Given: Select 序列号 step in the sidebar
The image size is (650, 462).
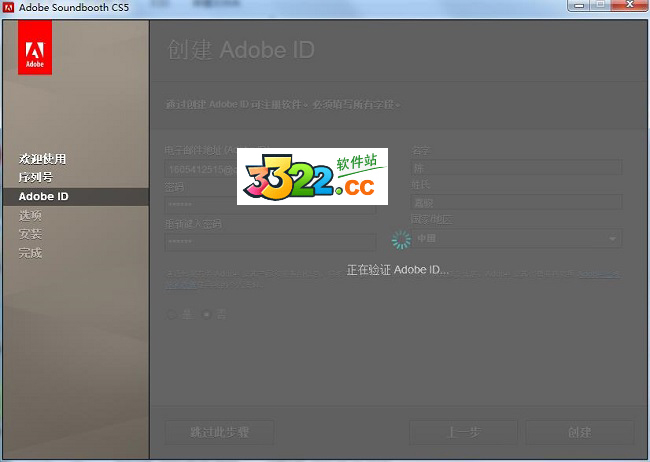Looking at the screenshot, I should (x=36, y=178).
